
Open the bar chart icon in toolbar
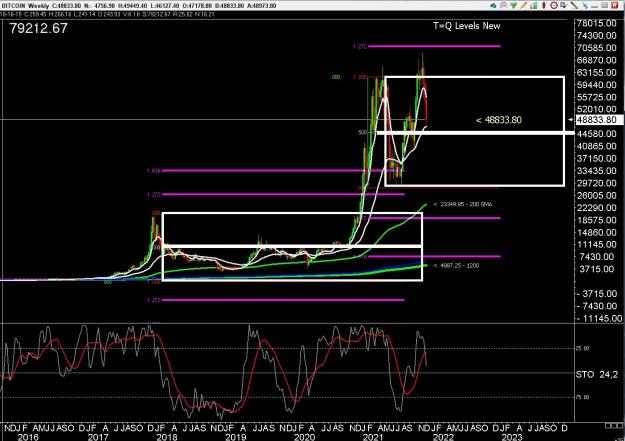click(534, 6)
